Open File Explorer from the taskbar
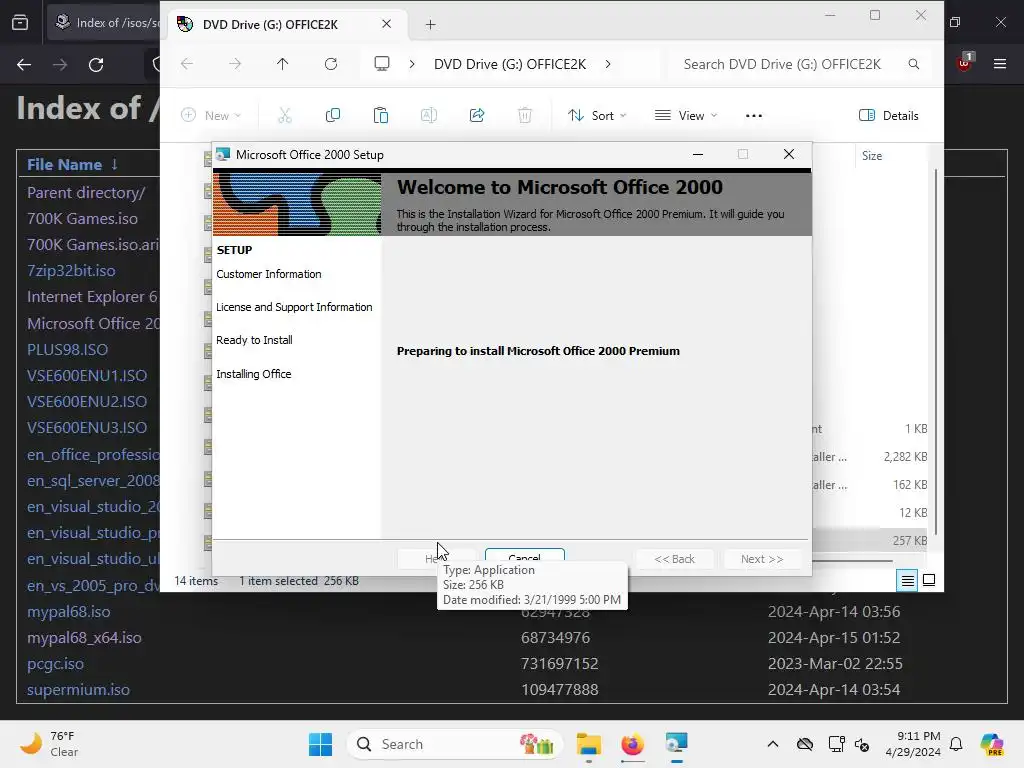Viewport: 1024px width, 768px height. point(588,744)
